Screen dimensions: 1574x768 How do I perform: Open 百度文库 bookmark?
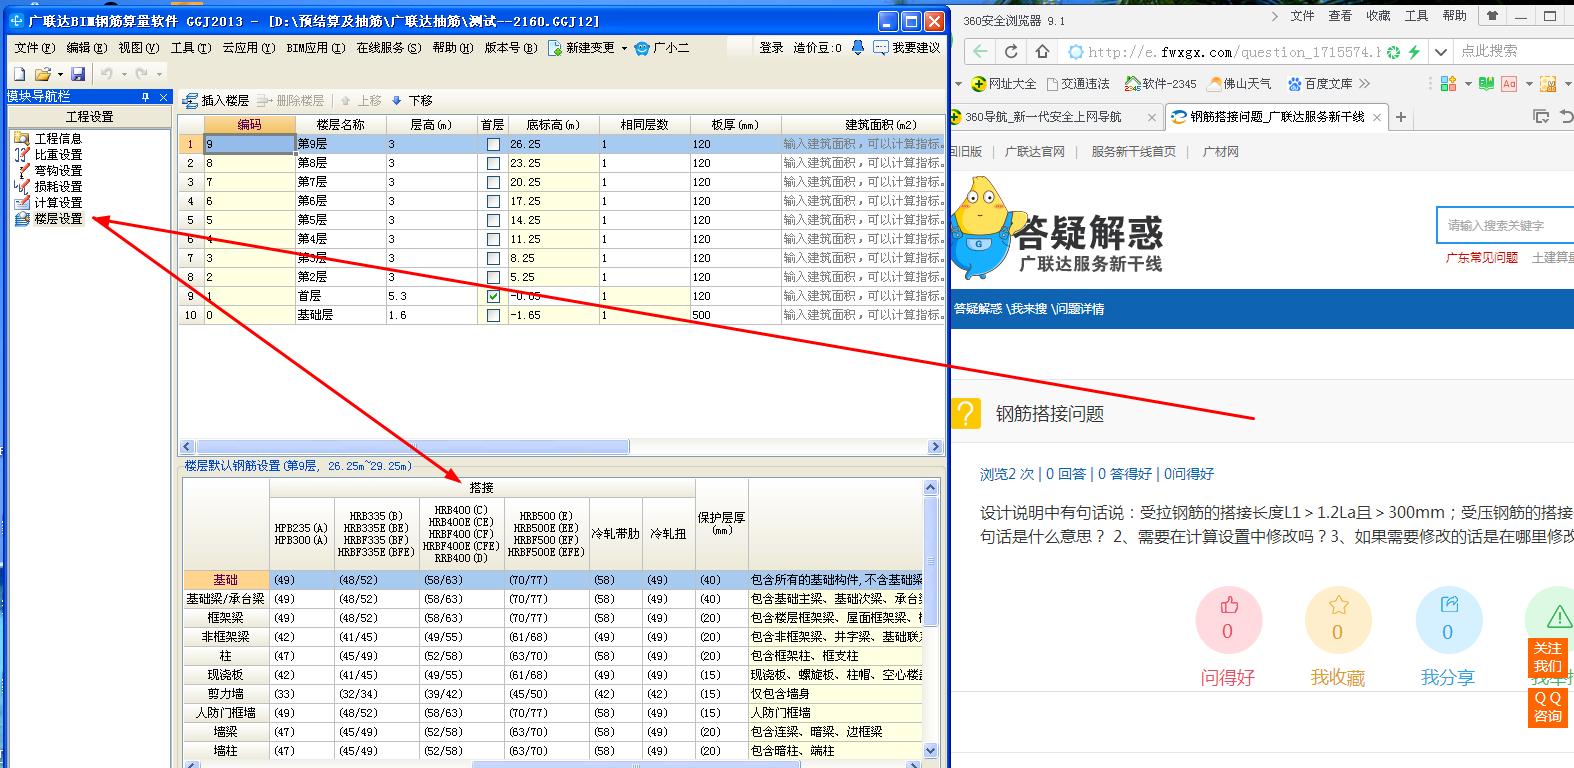coord(1319,84)
